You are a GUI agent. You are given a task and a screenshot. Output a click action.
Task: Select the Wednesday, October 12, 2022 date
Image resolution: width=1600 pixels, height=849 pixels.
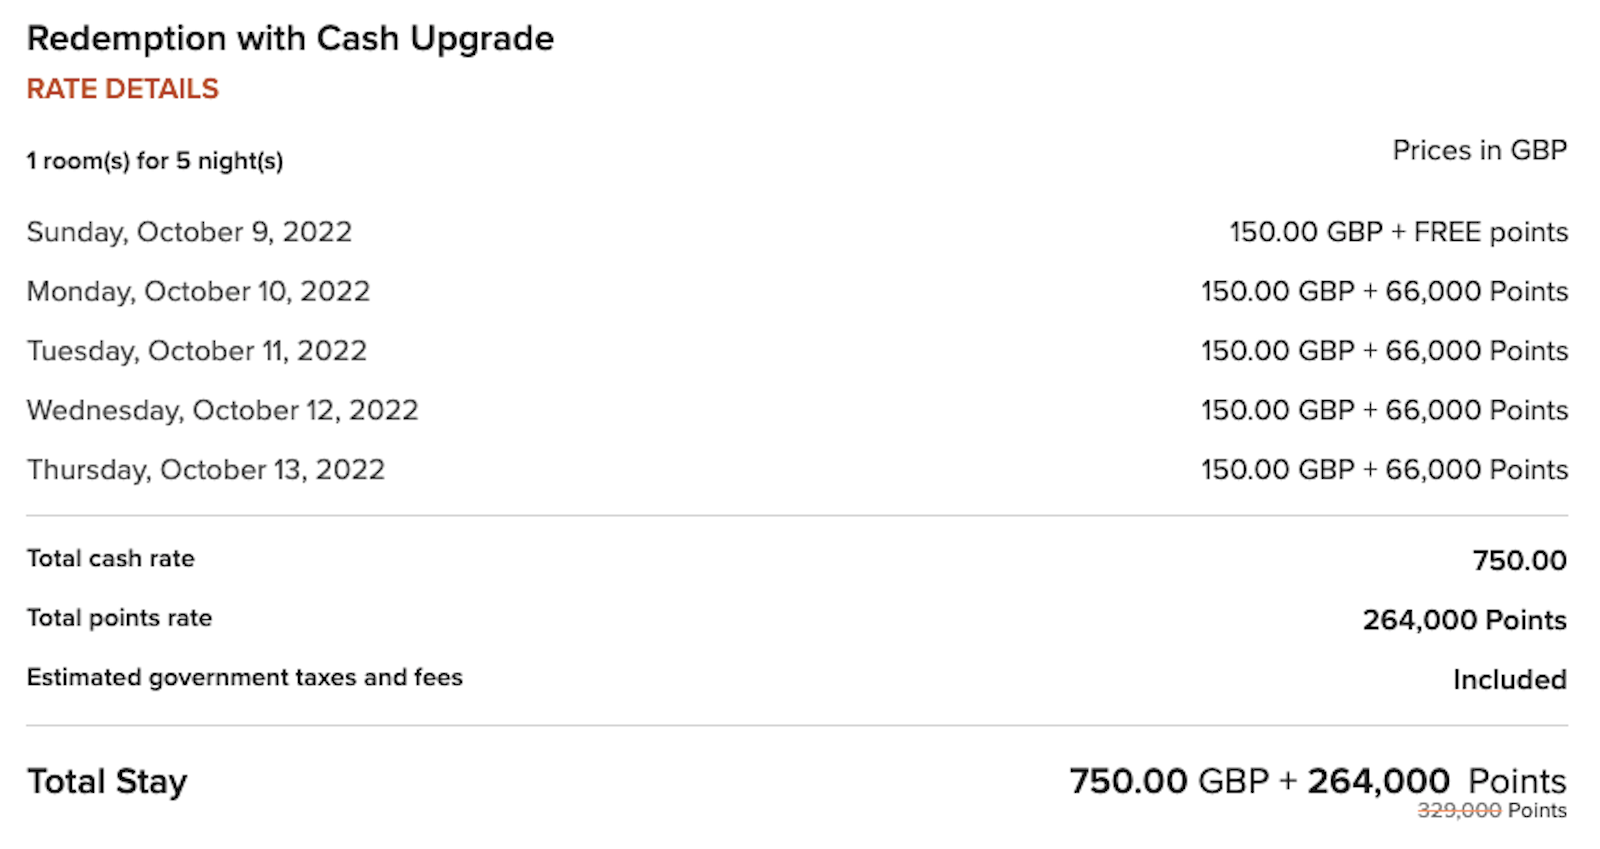point(222,410)
